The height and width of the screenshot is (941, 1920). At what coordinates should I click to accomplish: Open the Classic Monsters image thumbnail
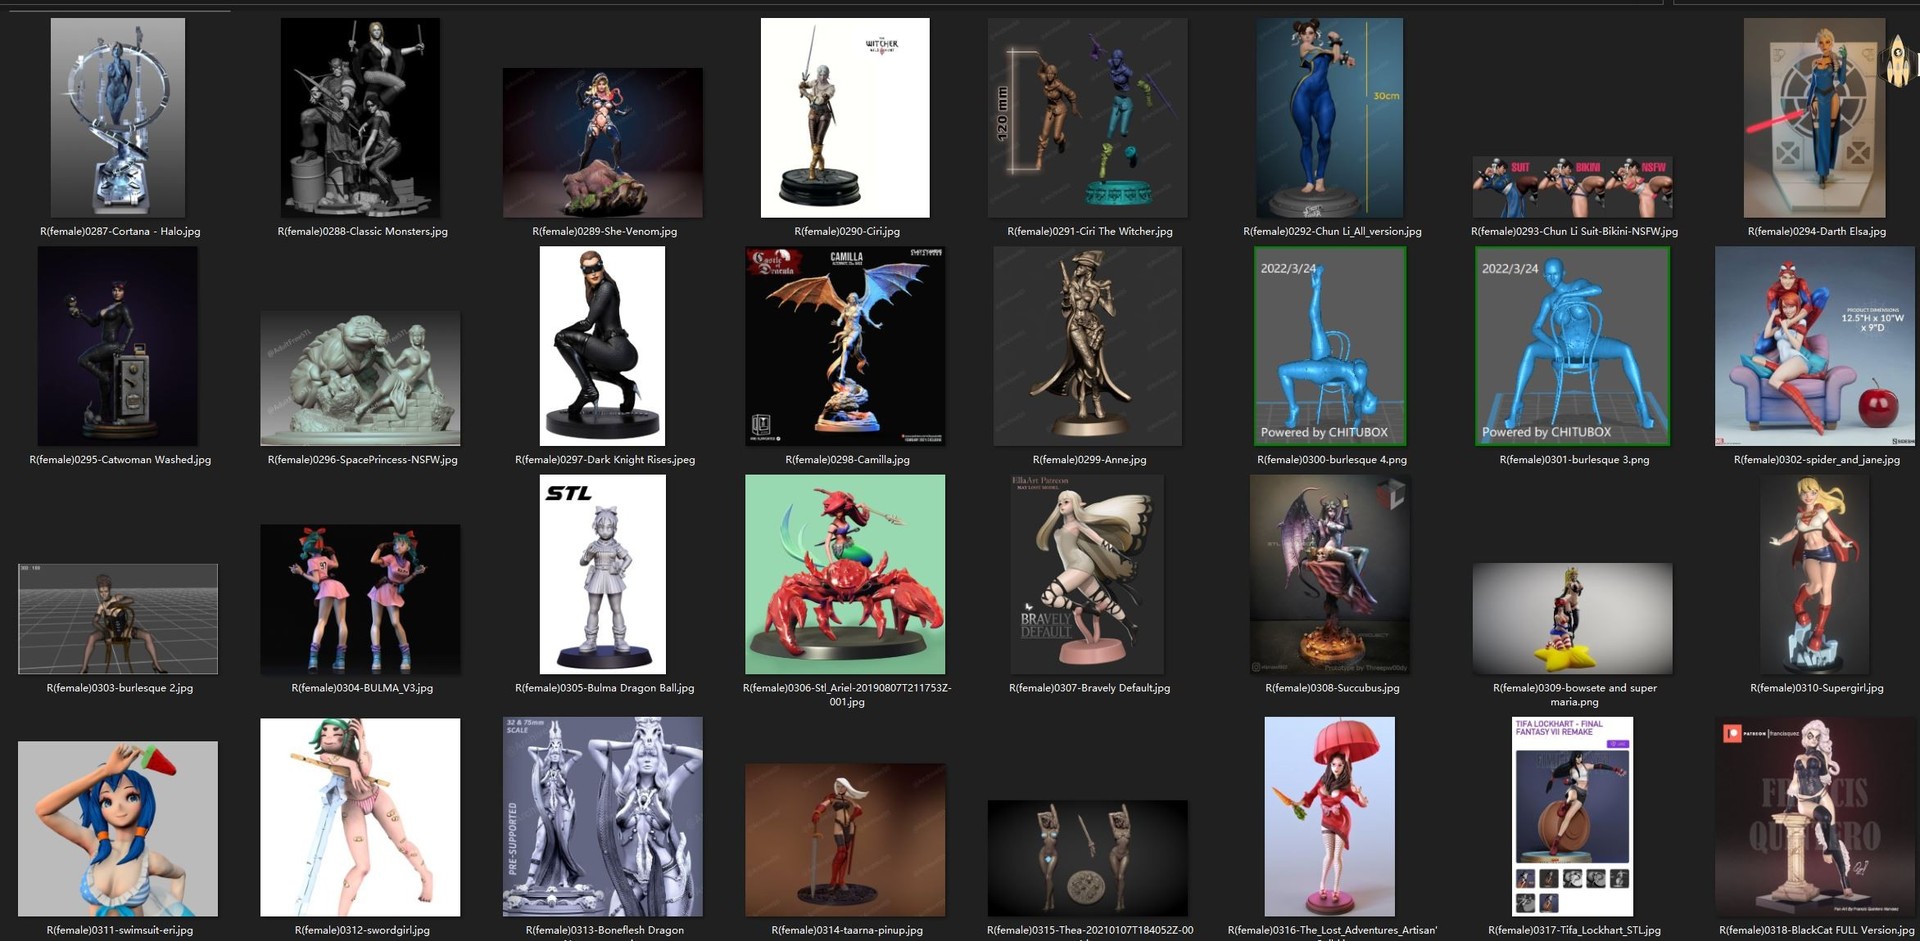point(360,118)
